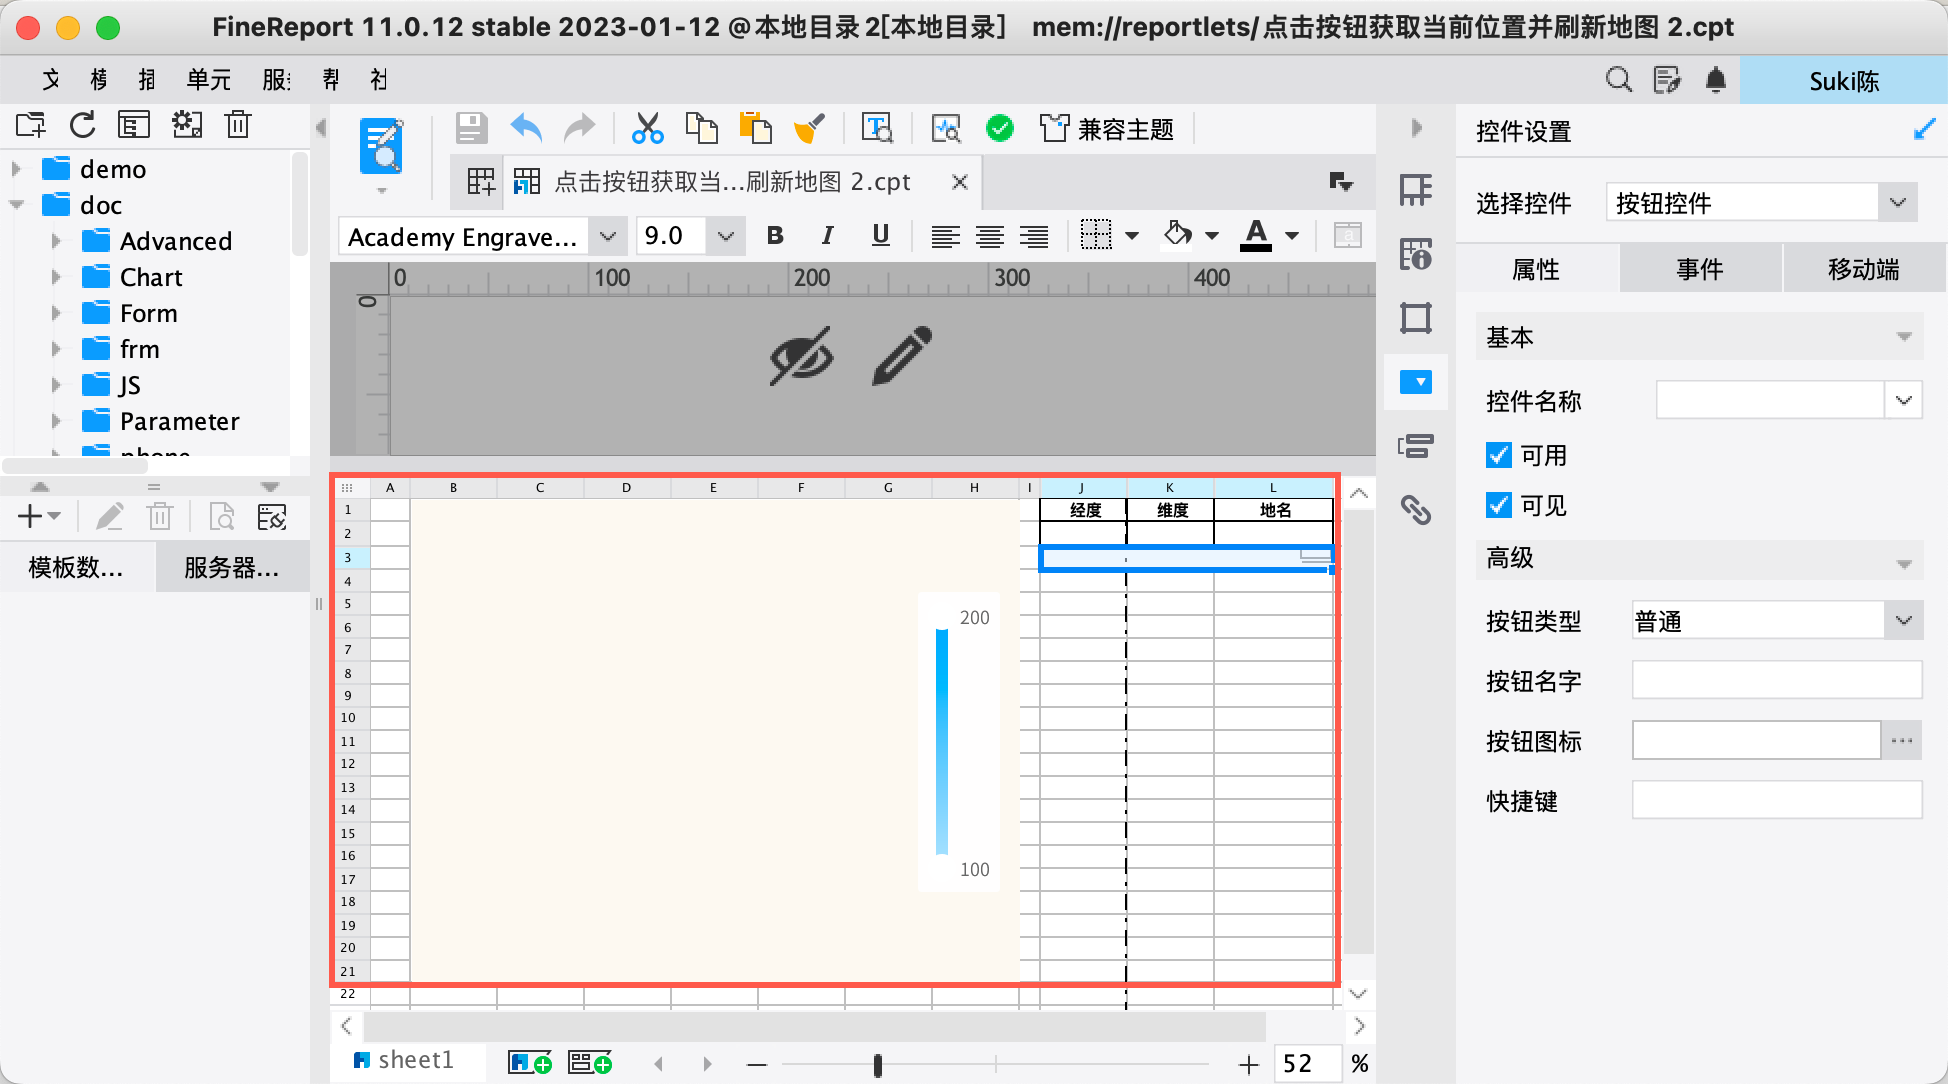Click the hidden eye icon in parameter pane
The height and width of the screenshot is (1084, 1948).
point(801,356)
